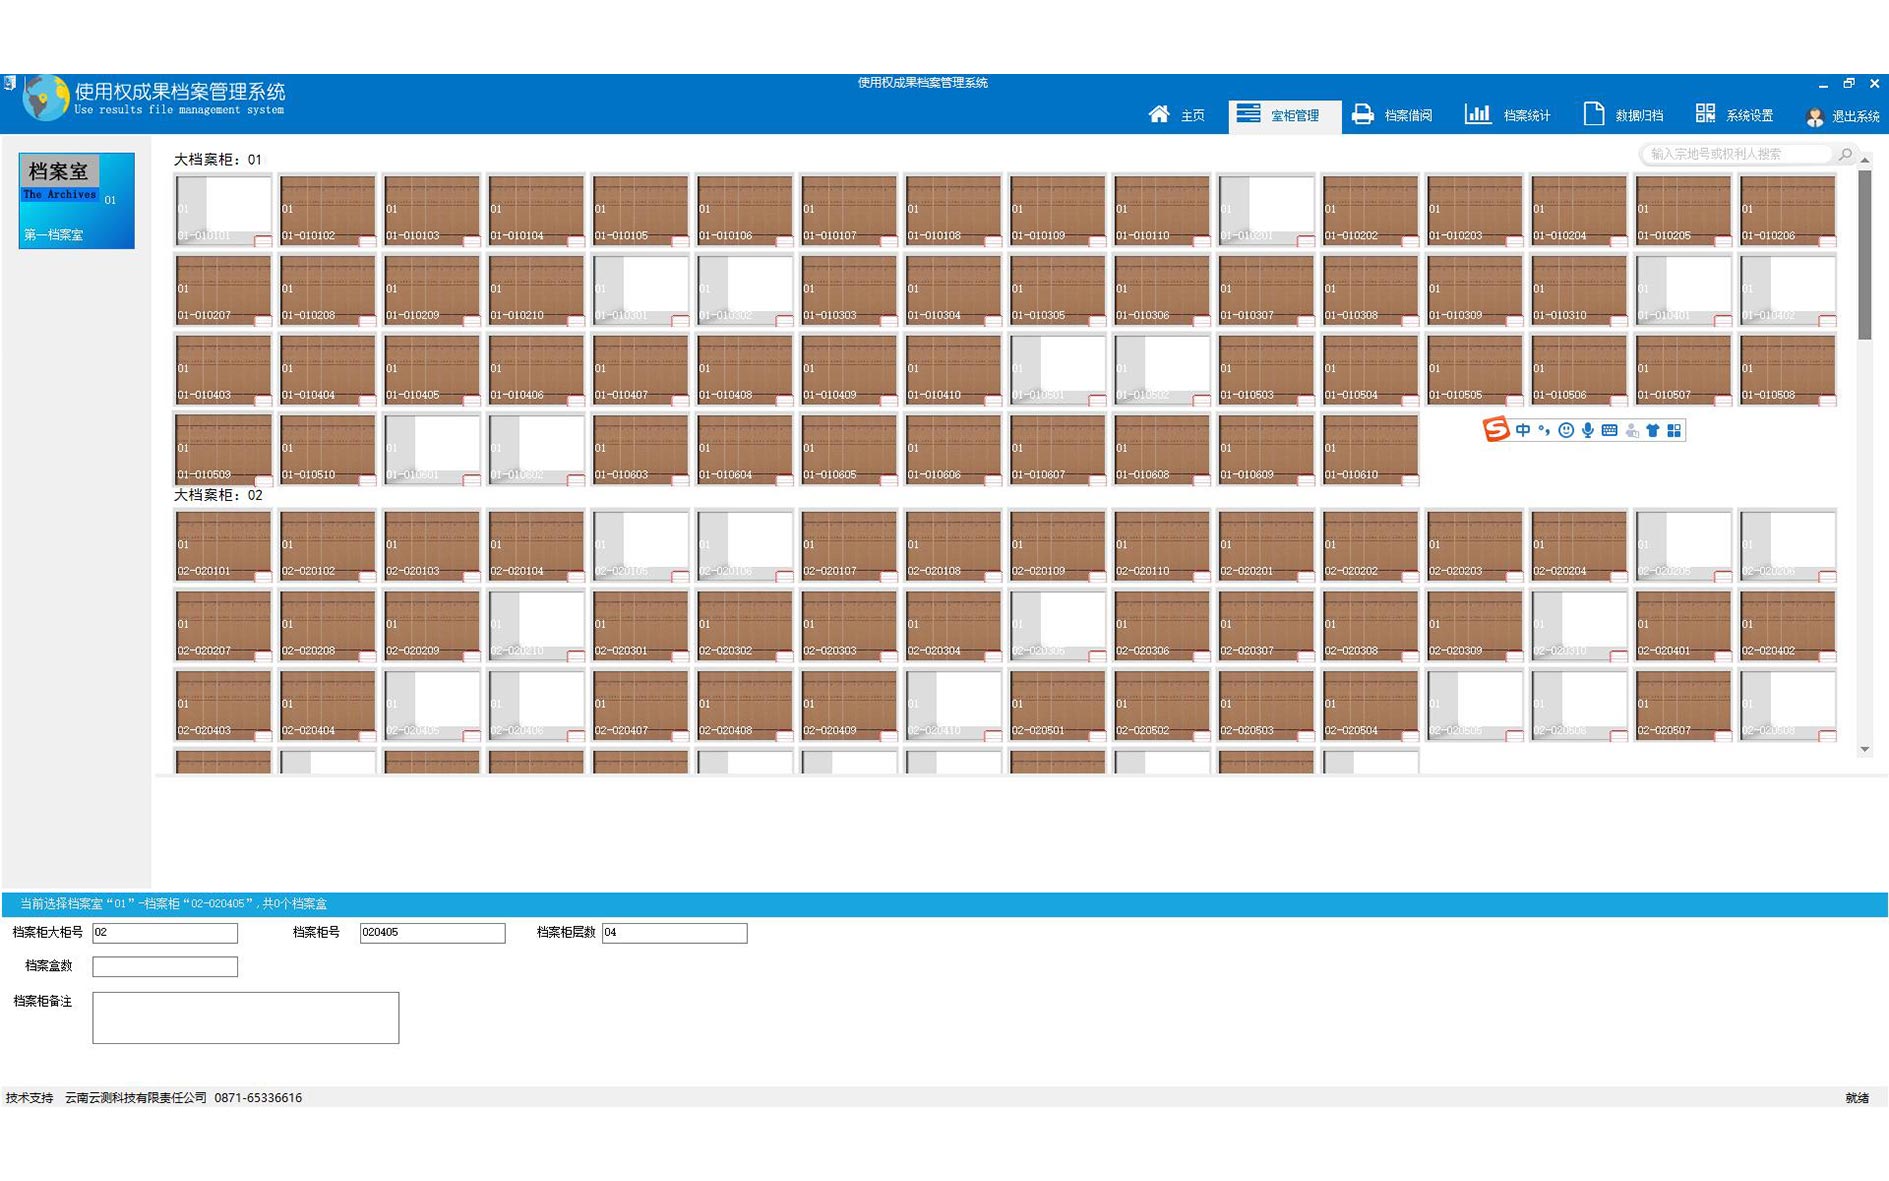Select cabinet 02-020107
The image size is (1889, 1181).
click(x=848, y=546)
